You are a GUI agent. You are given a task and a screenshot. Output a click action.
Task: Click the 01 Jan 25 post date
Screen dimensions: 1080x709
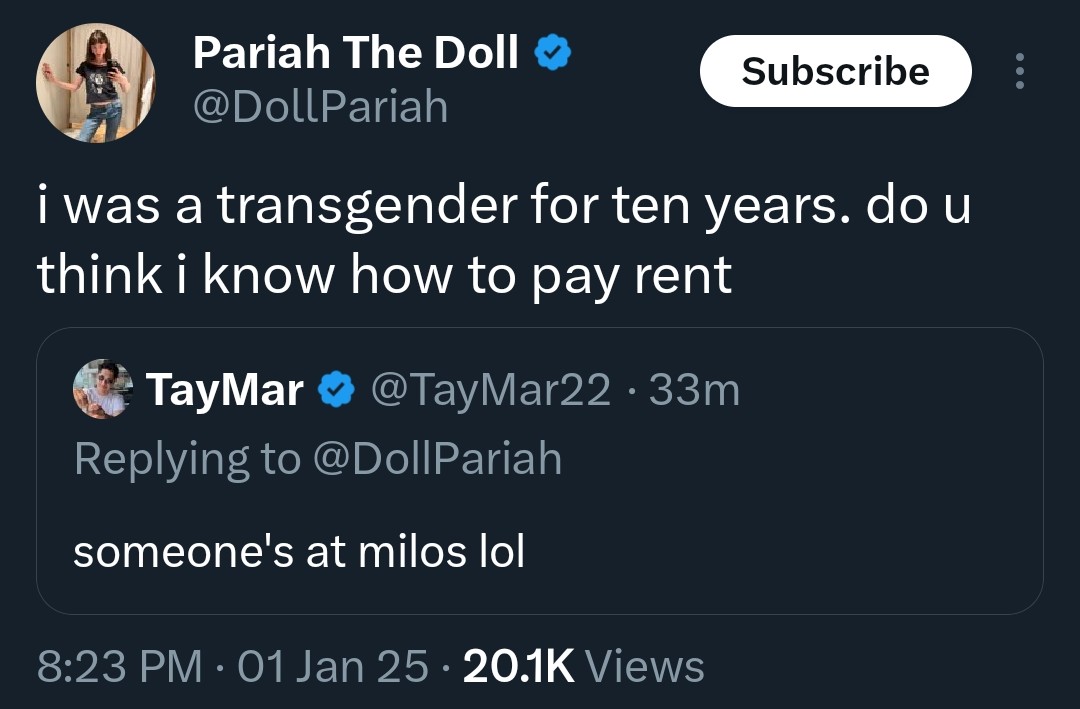point(333,666)
